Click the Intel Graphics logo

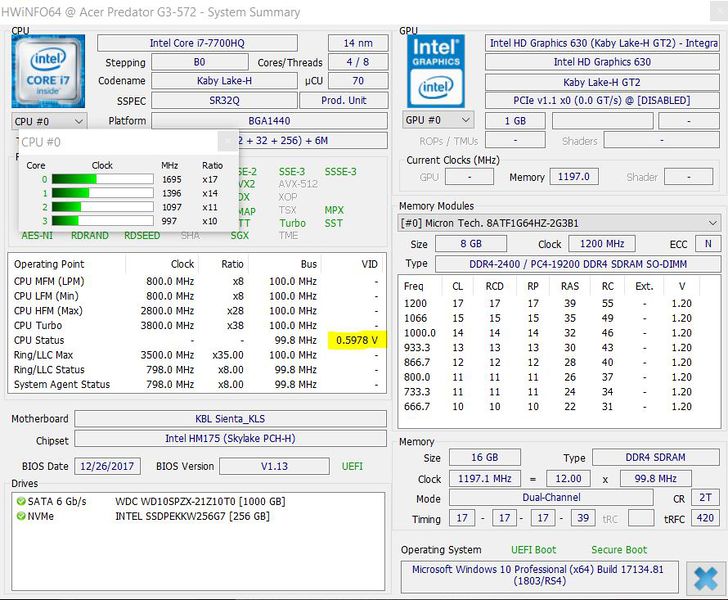[x=436, y=71]
